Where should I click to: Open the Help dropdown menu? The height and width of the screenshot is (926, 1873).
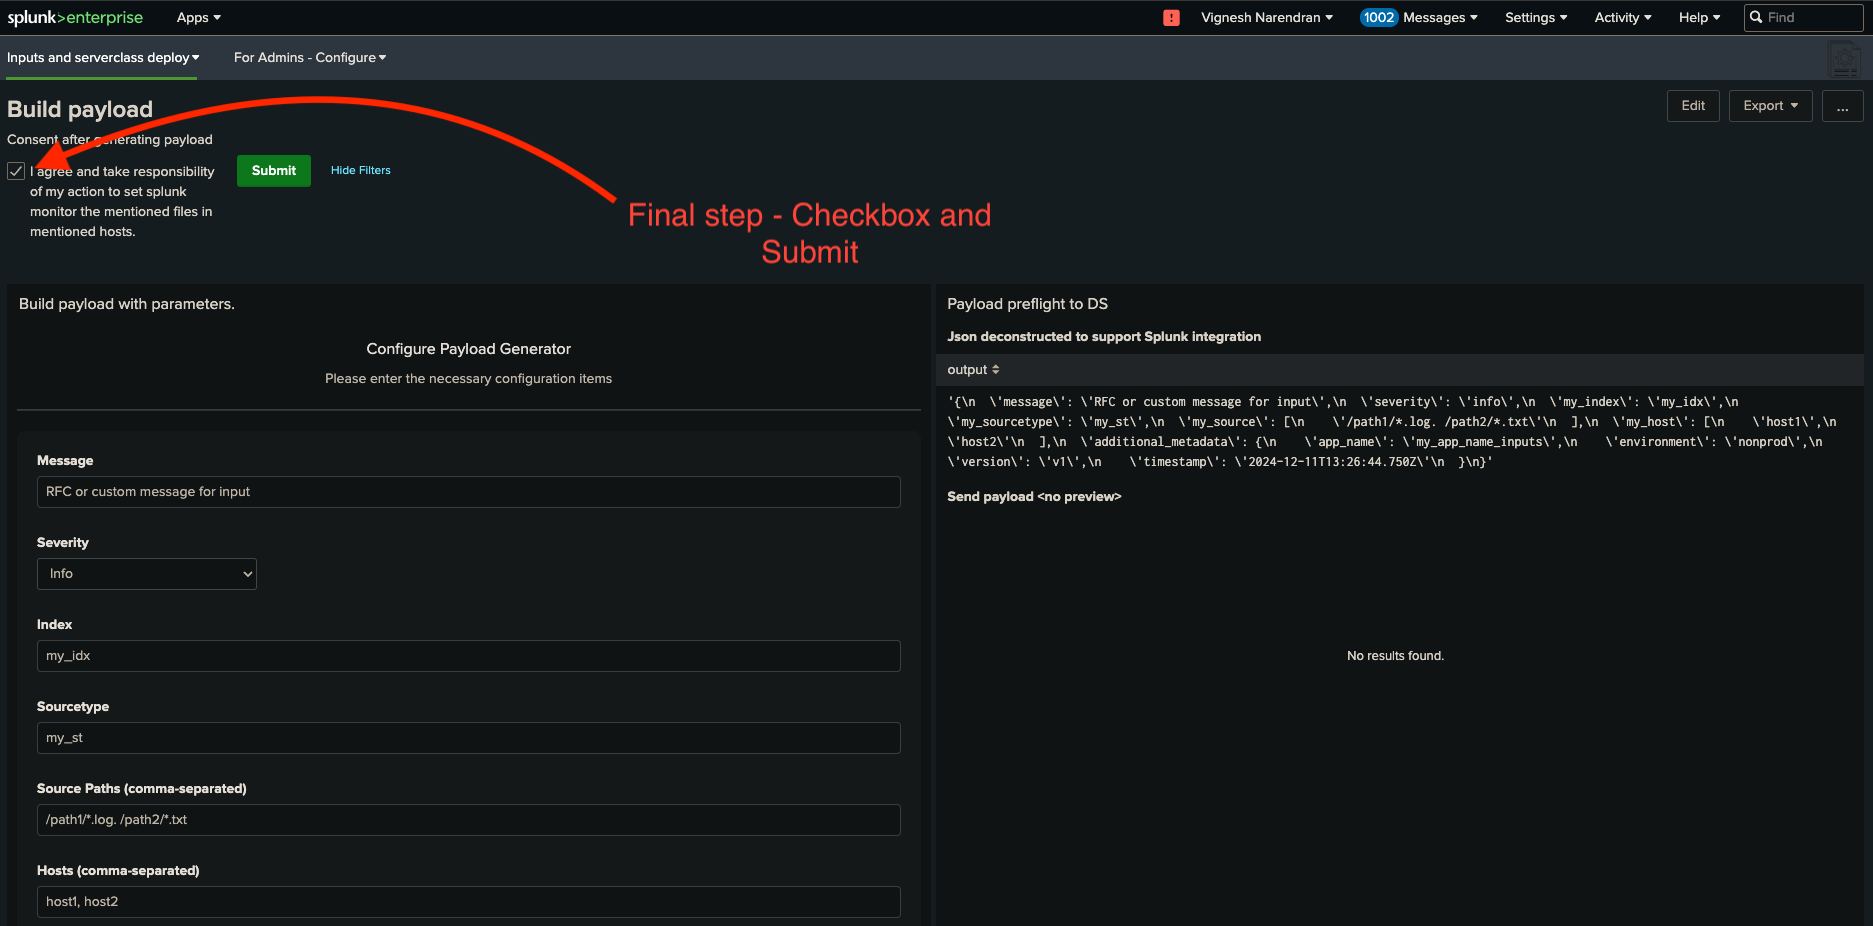click(1699, 17)
